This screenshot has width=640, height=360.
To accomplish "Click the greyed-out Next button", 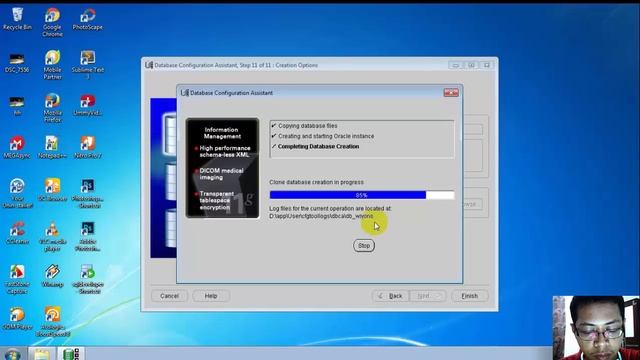I will point(427,296).
